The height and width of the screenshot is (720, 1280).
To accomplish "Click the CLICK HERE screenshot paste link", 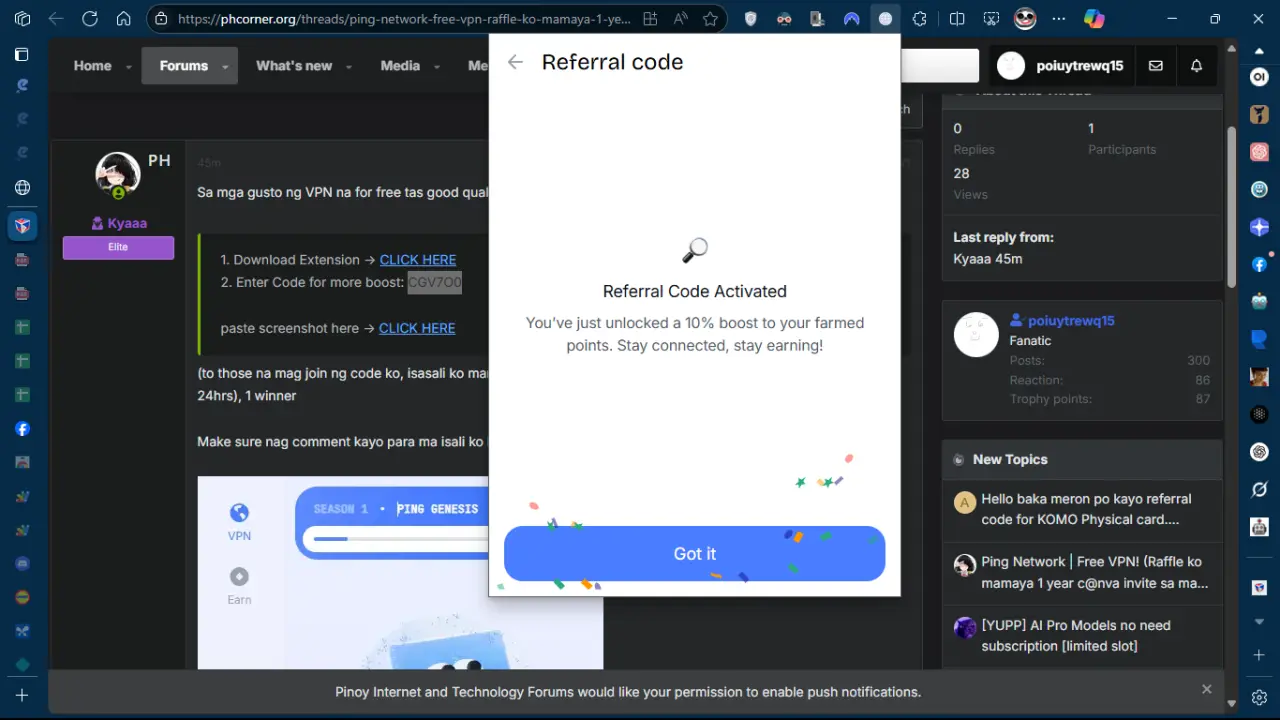I will (x=417, y=328).
